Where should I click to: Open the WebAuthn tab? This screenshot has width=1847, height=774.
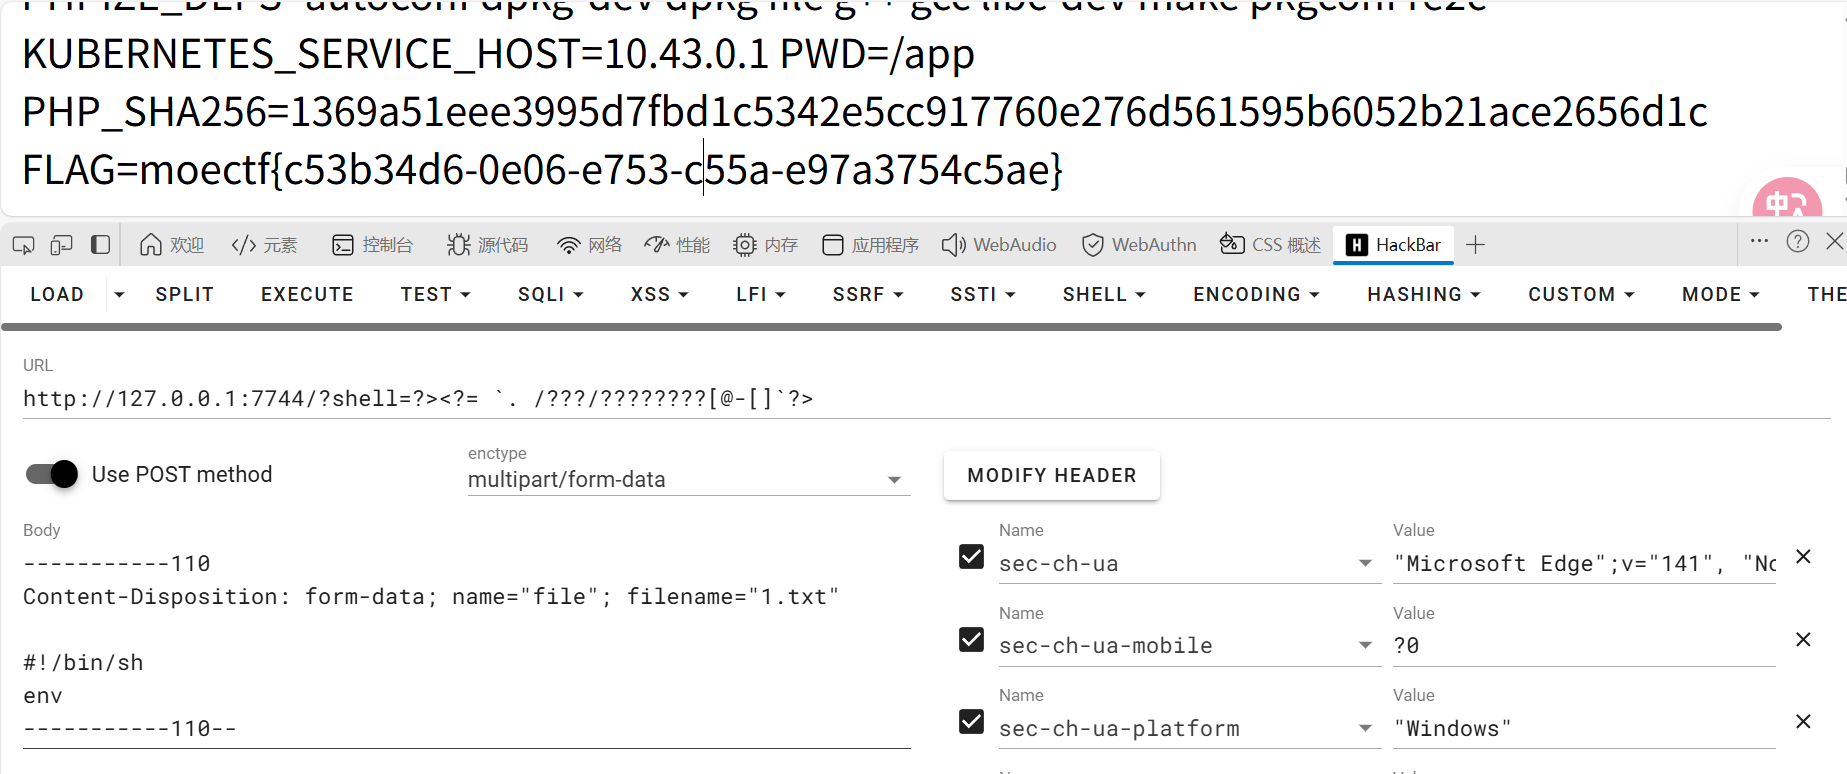click(x=1139, y=245)
